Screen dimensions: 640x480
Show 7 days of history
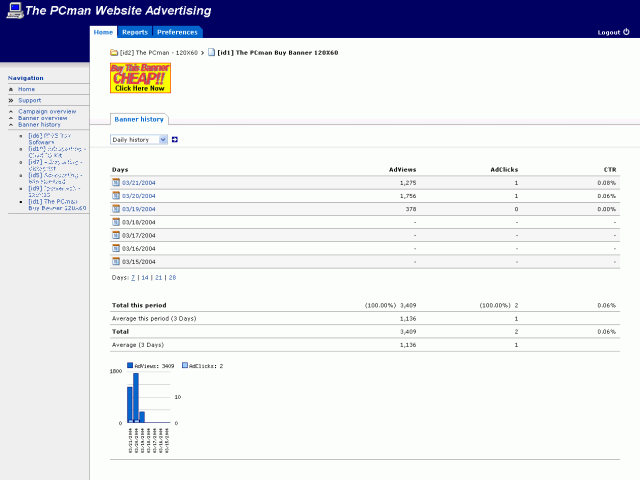pyautogui.click(x=133, y=278)
